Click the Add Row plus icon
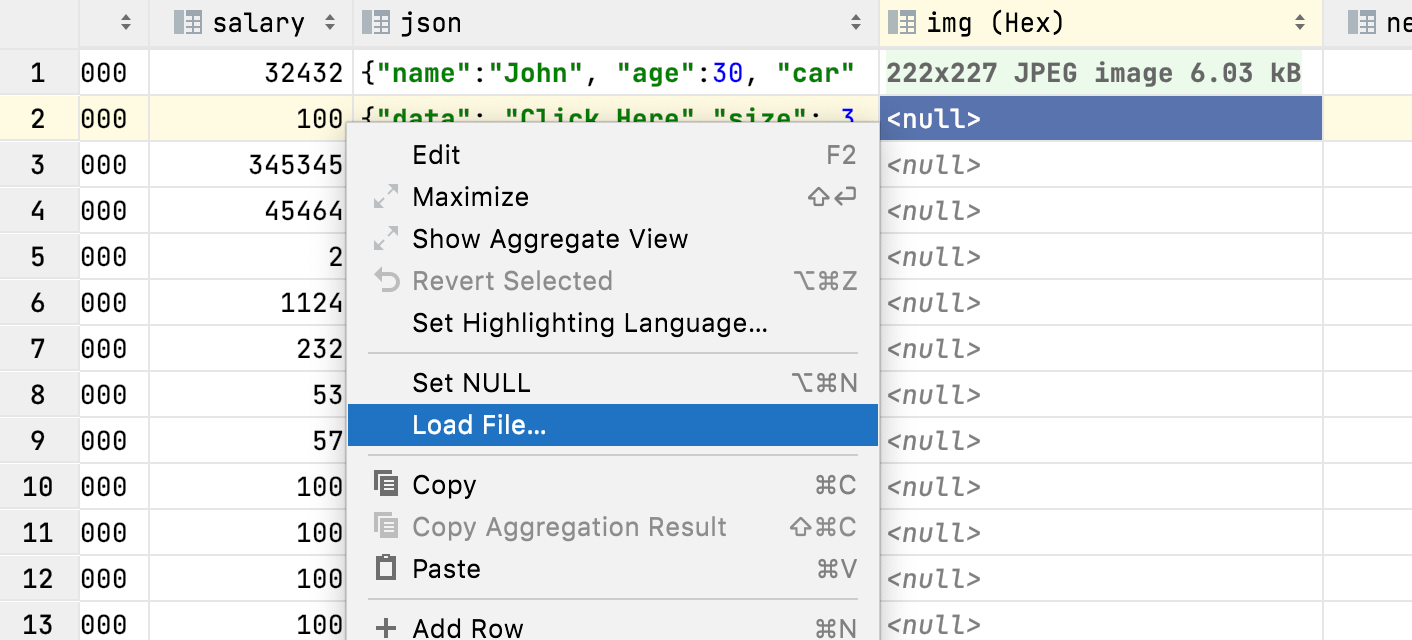Viewport: 1412px width, 640px height. 385,628
